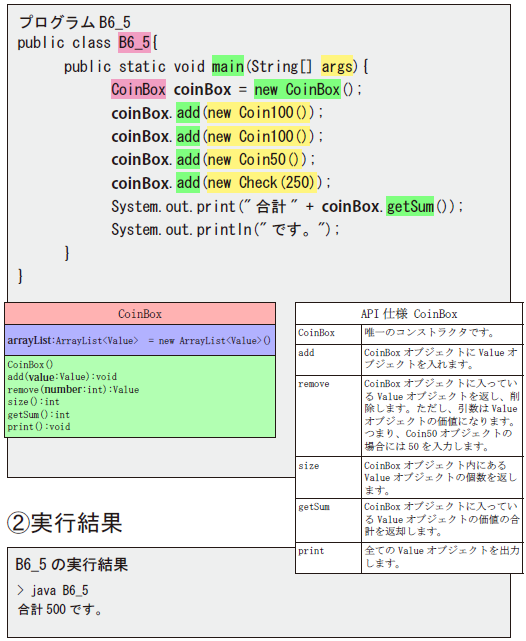
Task: Click the red CoinBox UML class header
Action: pos(140,314)
